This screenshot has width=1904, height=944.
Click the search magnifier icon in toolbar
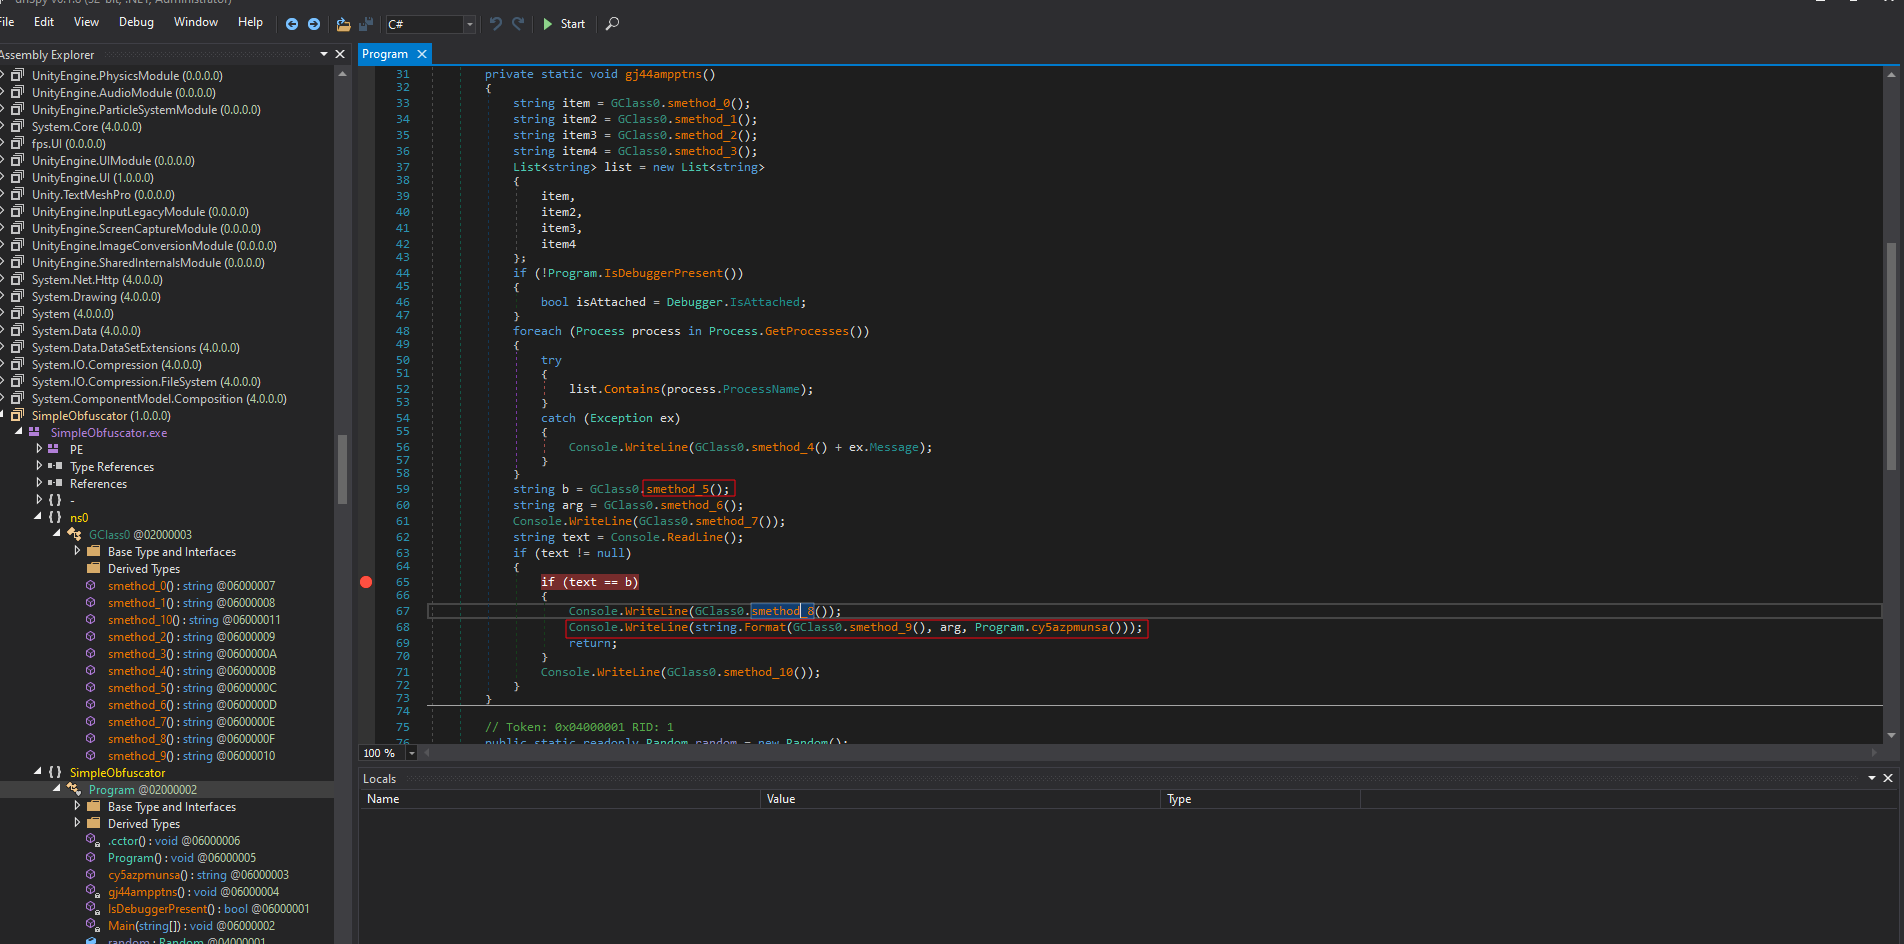click(613, 24)
